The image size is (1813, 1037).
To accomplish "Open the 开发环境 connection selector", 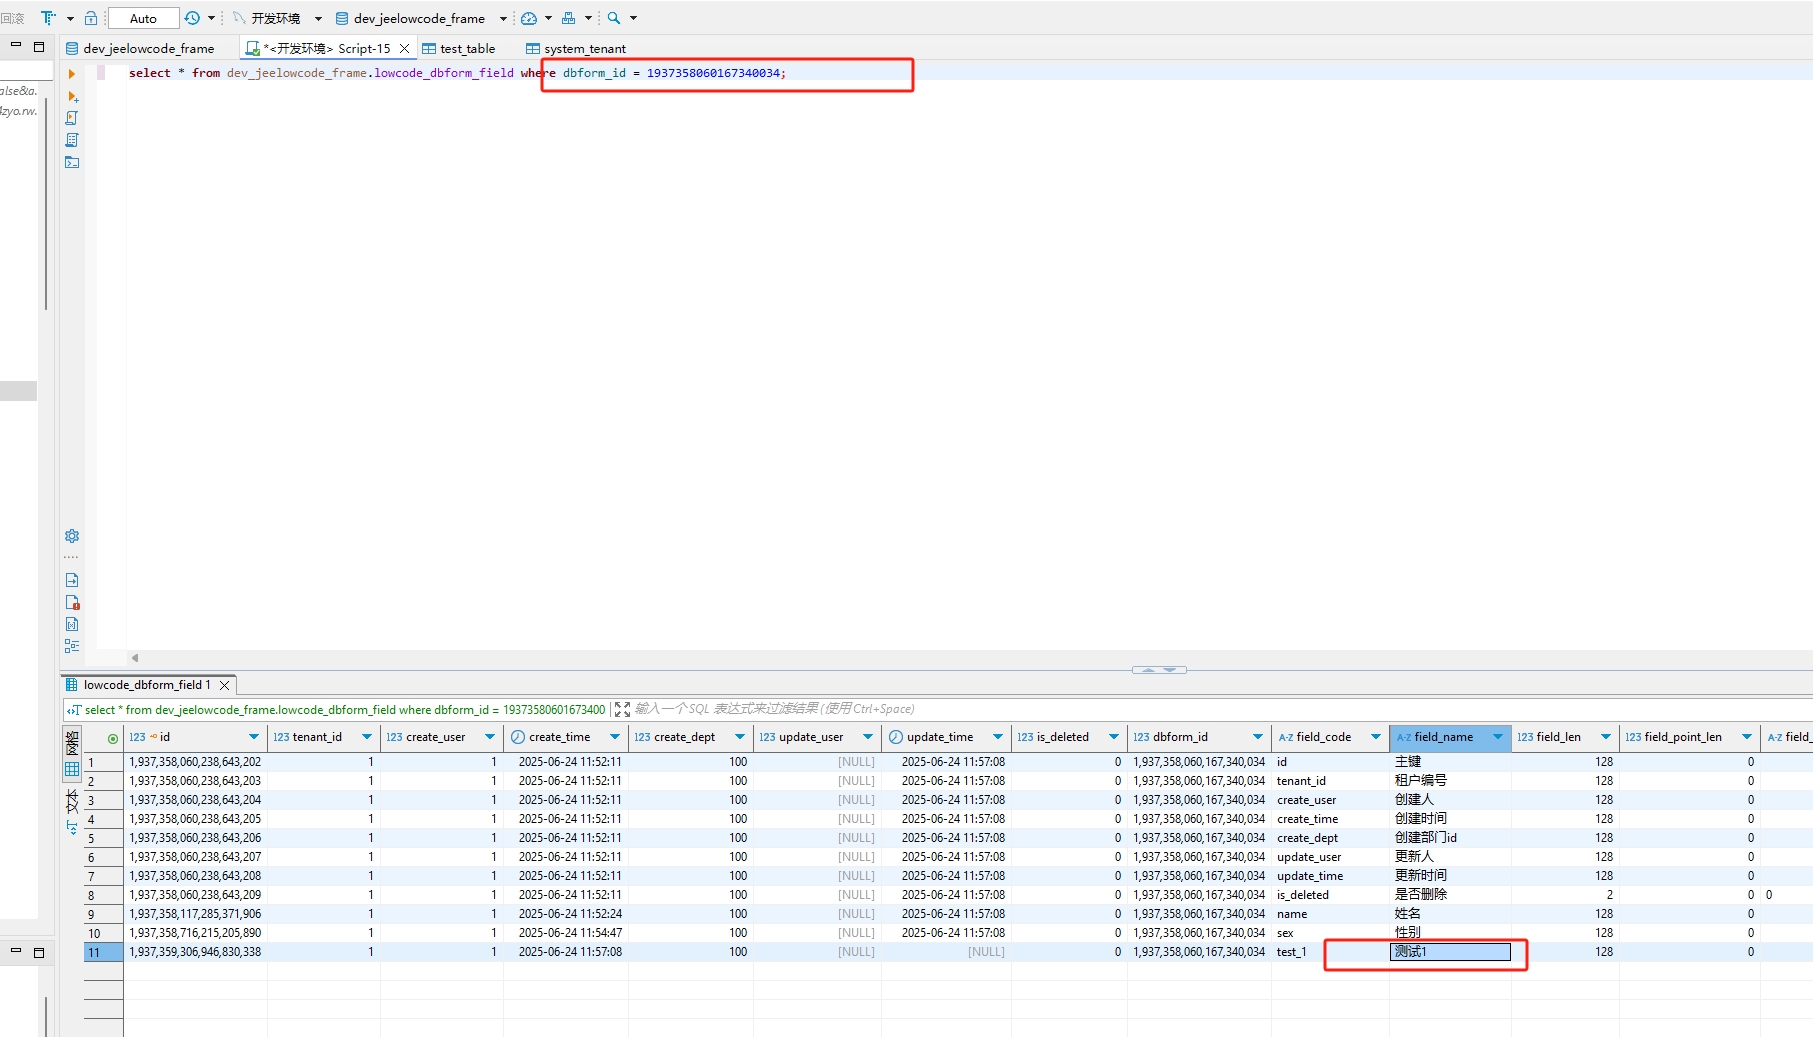I will (277, 18).
